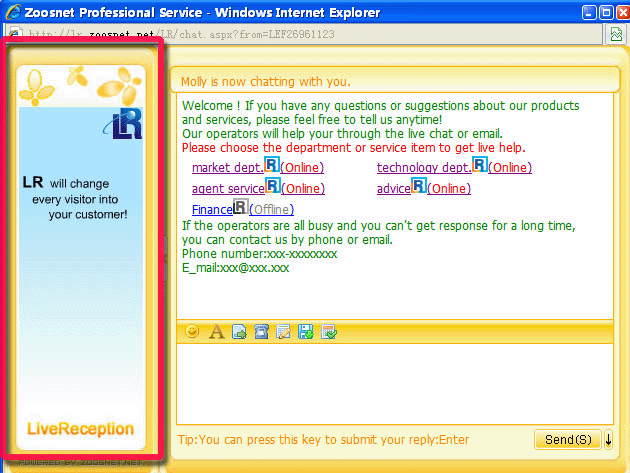Click 'Molly is now chatting with you.' header
This screenshot has height=473, width=630.
[266, 82]
